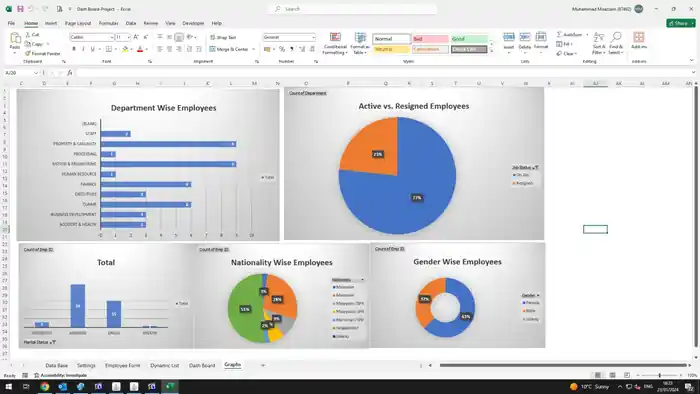Apply the Good cell style swatch
The image size is (700, 394).
469,39
